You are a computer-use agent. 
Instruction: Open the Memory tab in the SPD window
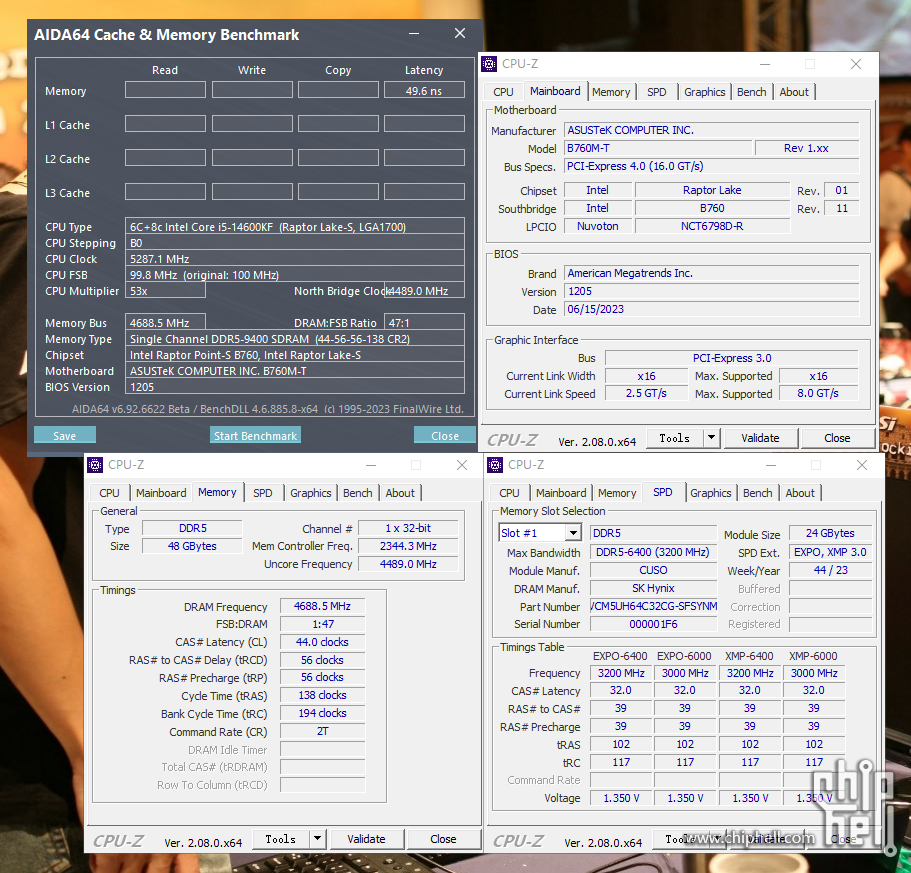coord(617,493)
